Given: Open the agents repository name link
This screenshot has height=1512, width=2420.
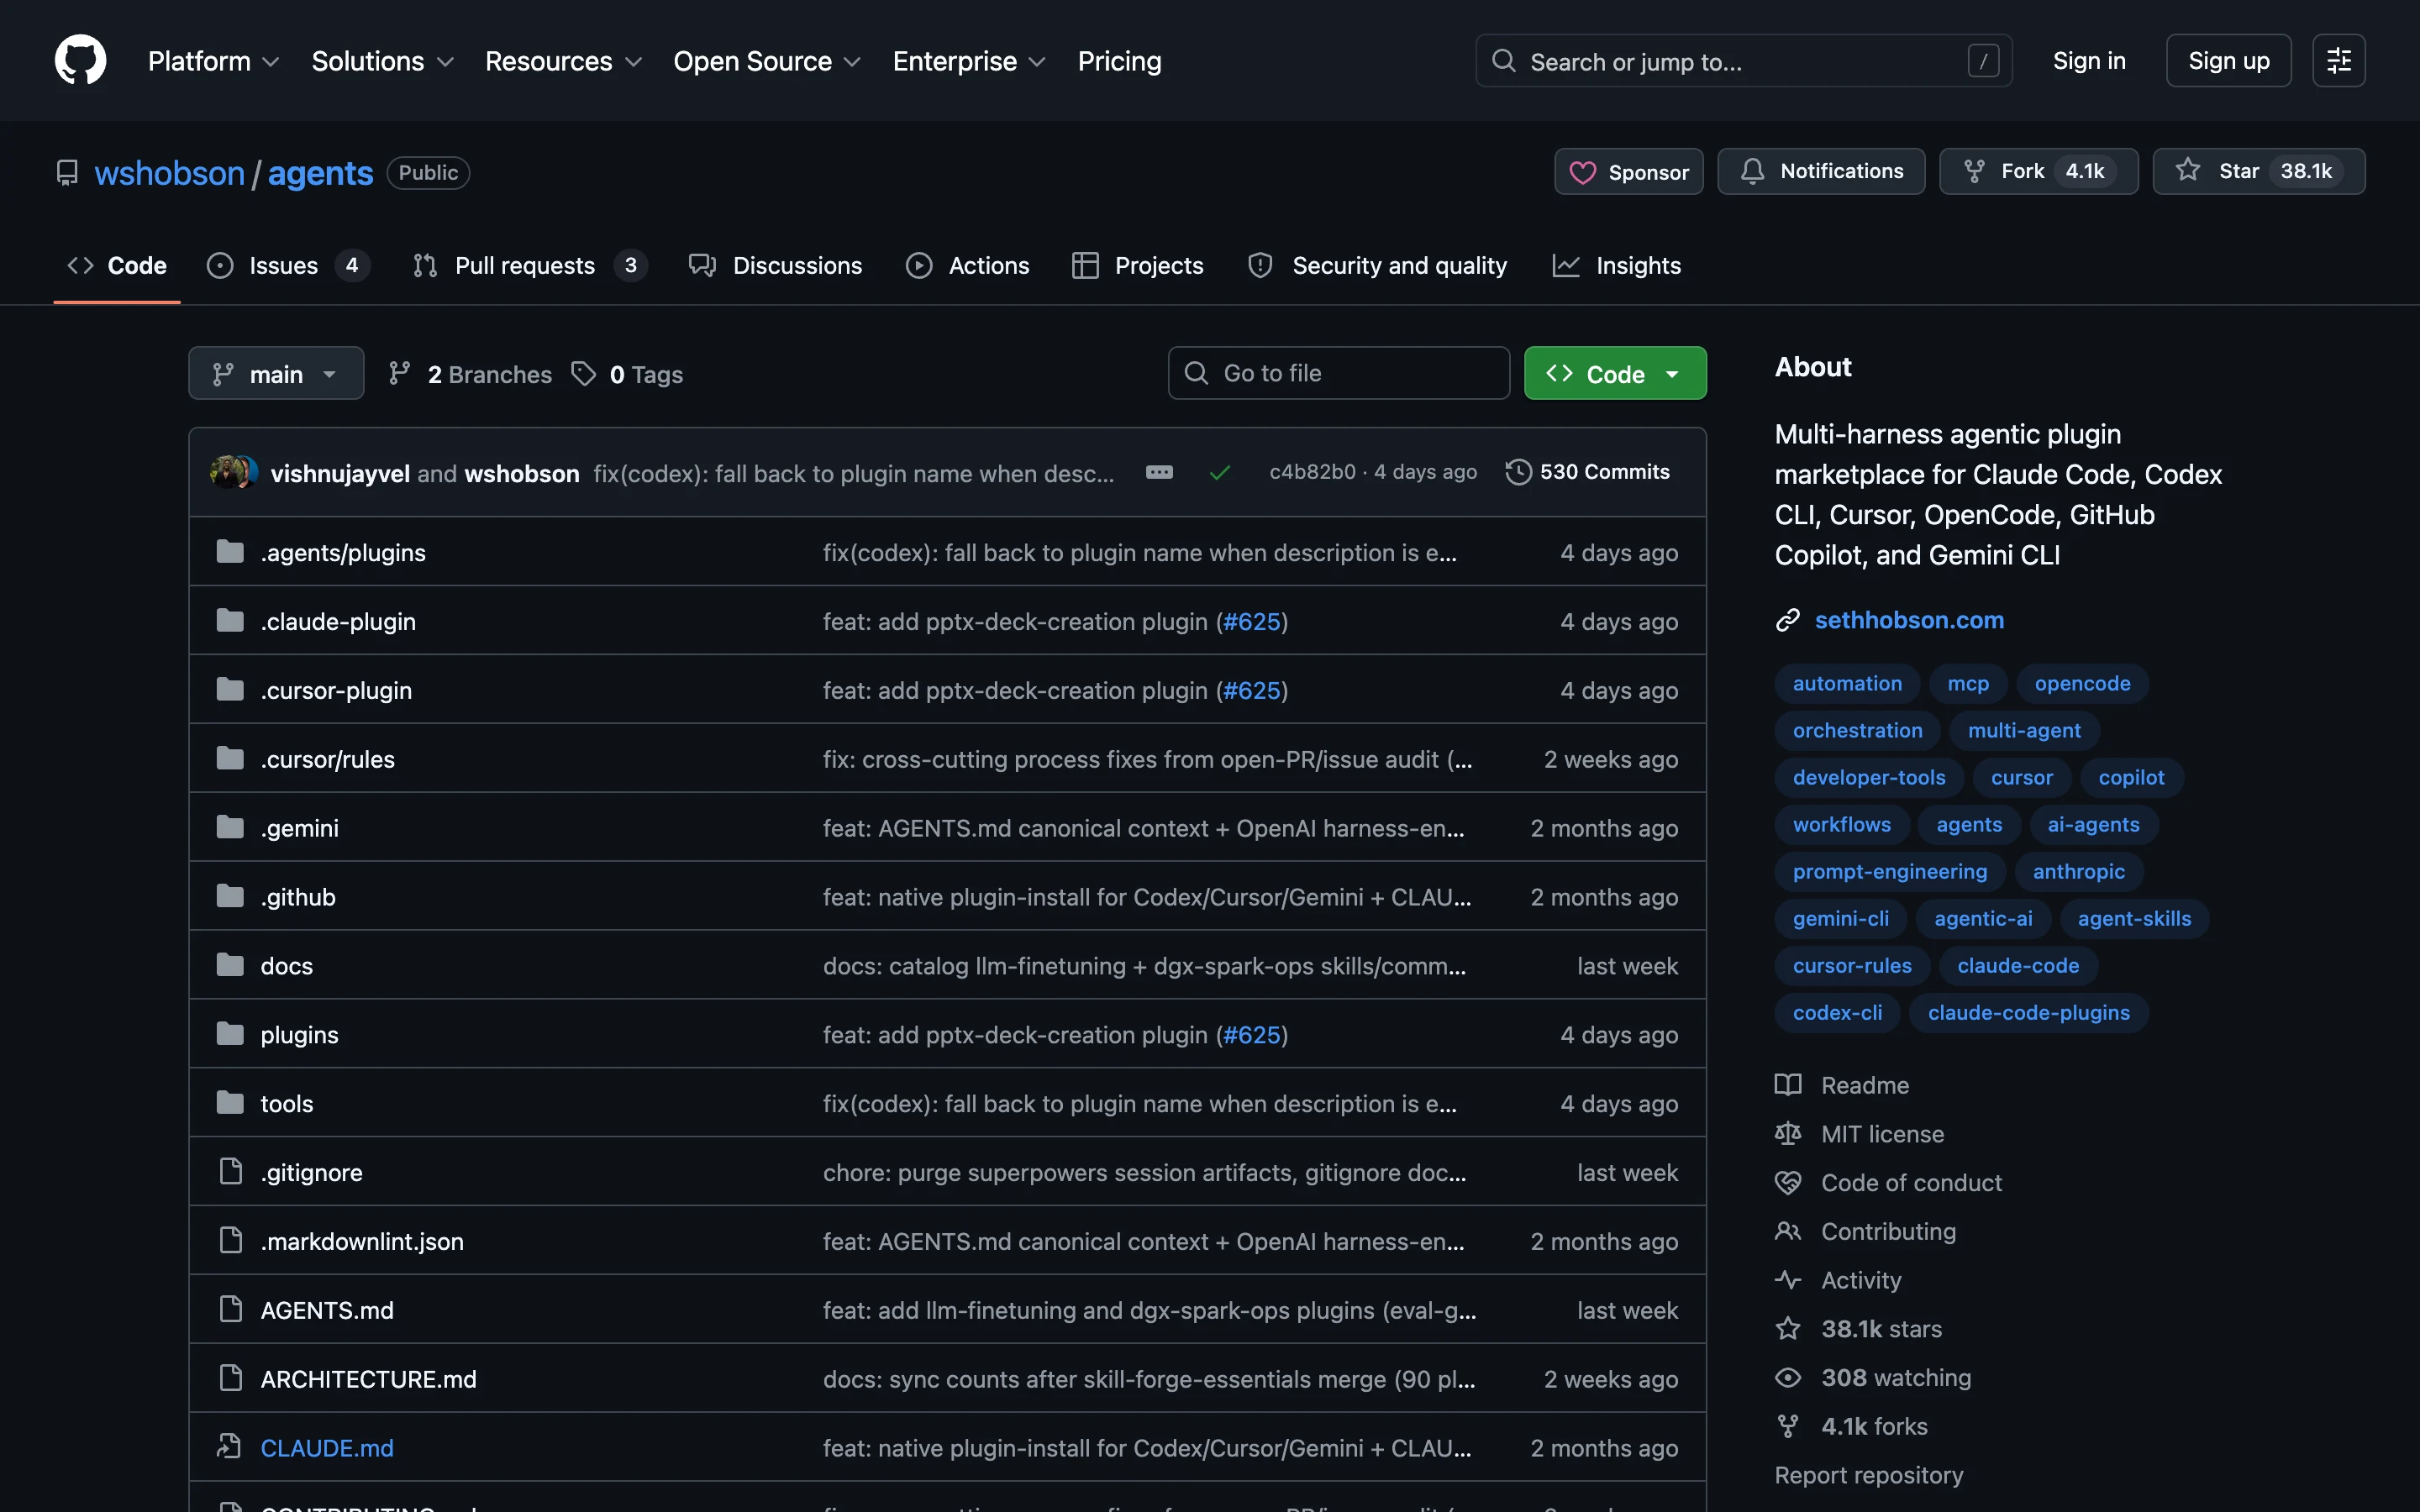Looking at the screenshot, I should pyautogui.click(x=320, y=173).
